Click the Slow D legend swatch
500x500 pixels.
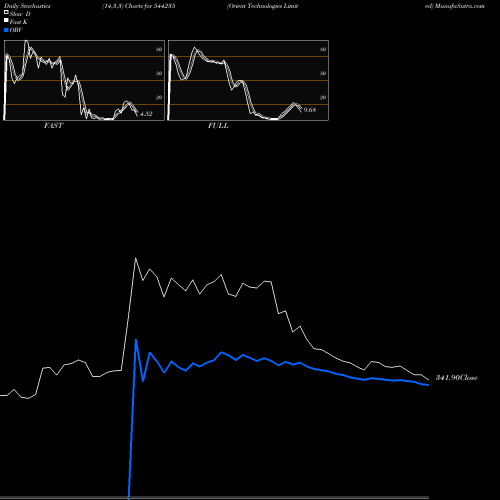(6, 13)
